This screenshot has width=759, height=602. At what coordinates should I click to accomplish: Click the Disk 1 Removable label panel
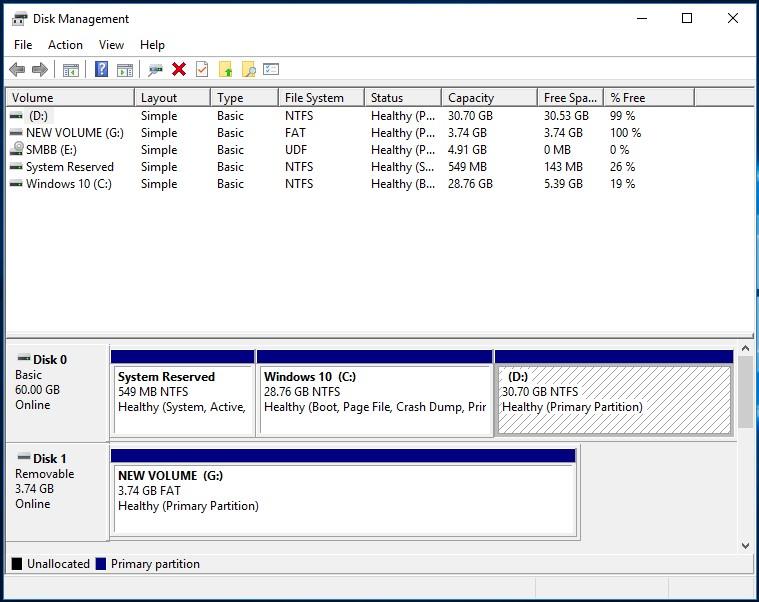tap(57, 492)
